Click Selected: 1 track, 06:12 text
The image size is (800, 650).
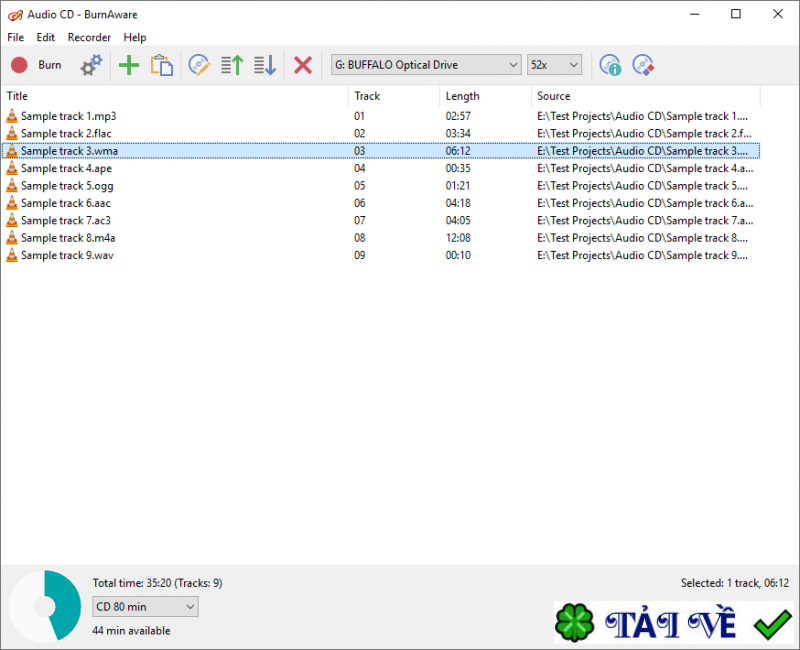coord(735,583)
